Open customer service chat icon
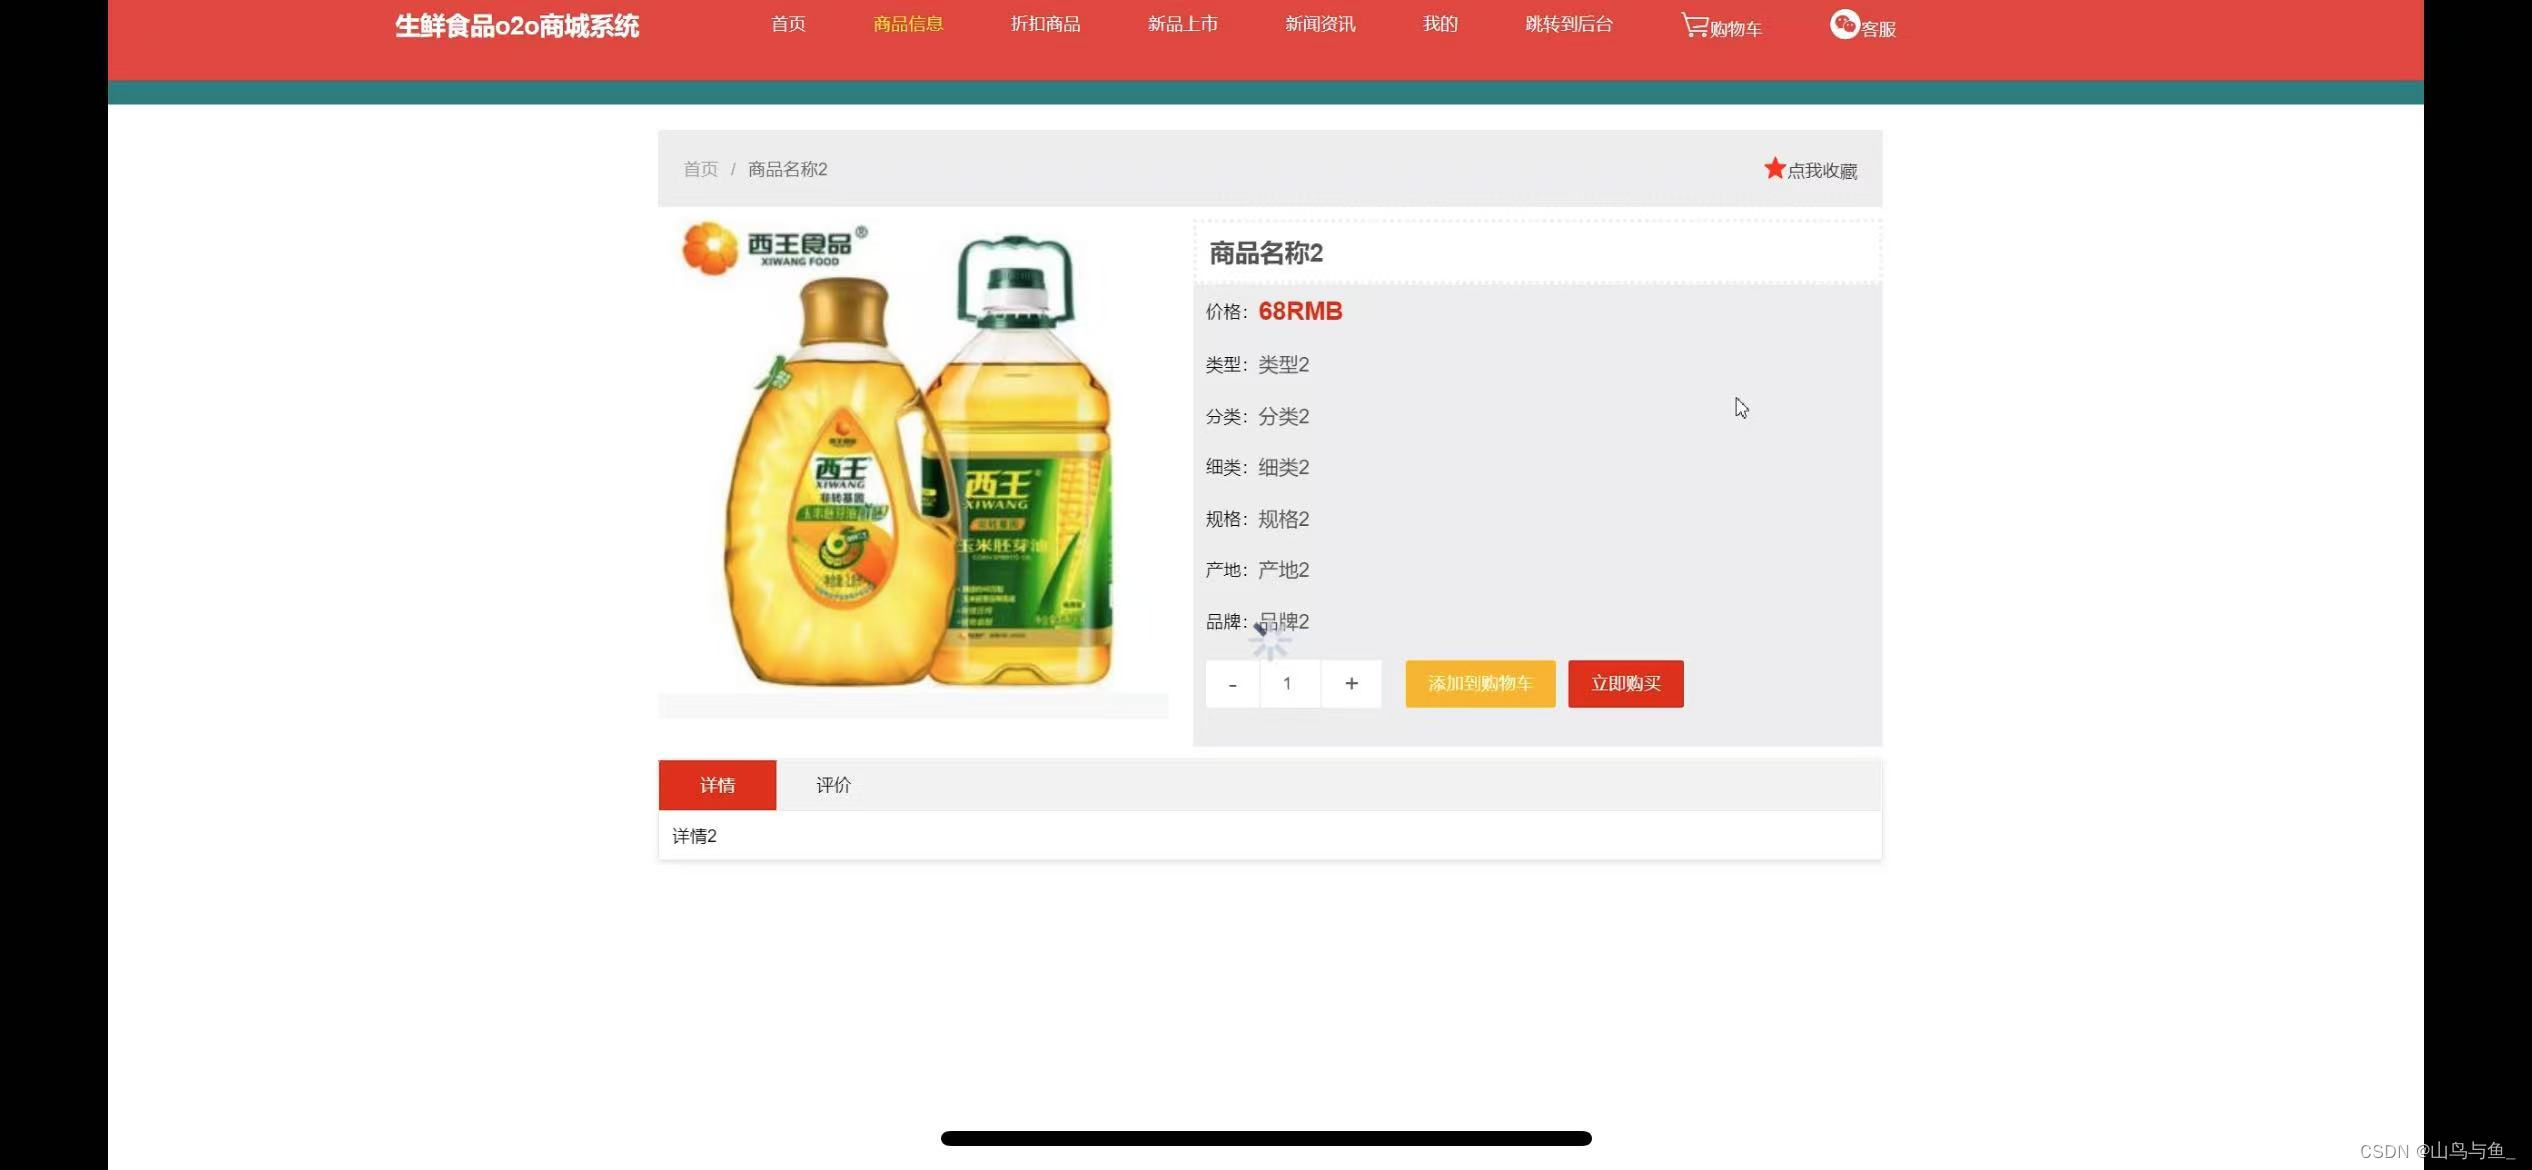2532x1170 pixels. (1843, 24)
